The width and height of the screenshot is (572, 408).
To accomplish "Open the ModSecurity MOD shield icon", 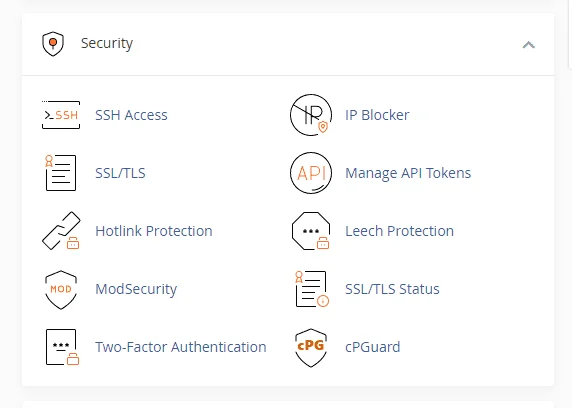I will [61, 289].
